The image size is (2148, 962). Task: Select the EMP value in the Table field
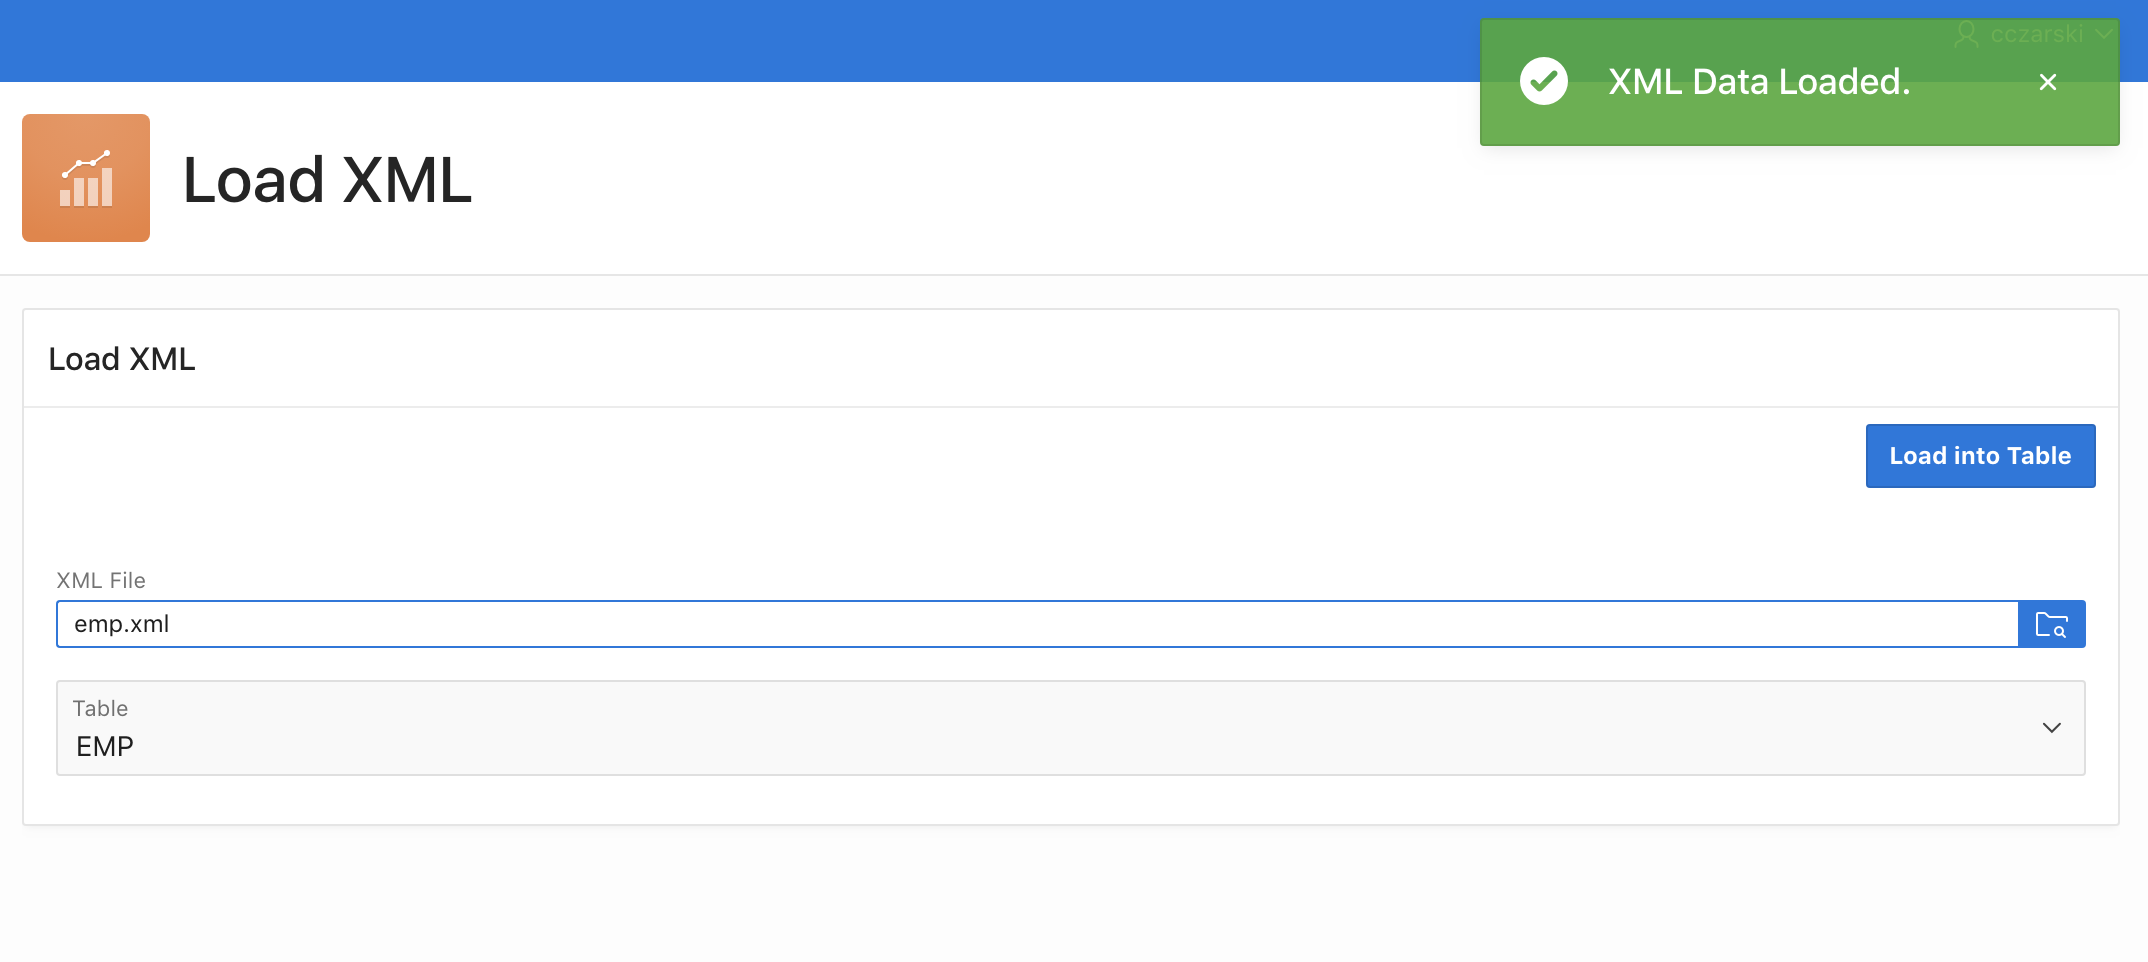click(x=105, y=746)
